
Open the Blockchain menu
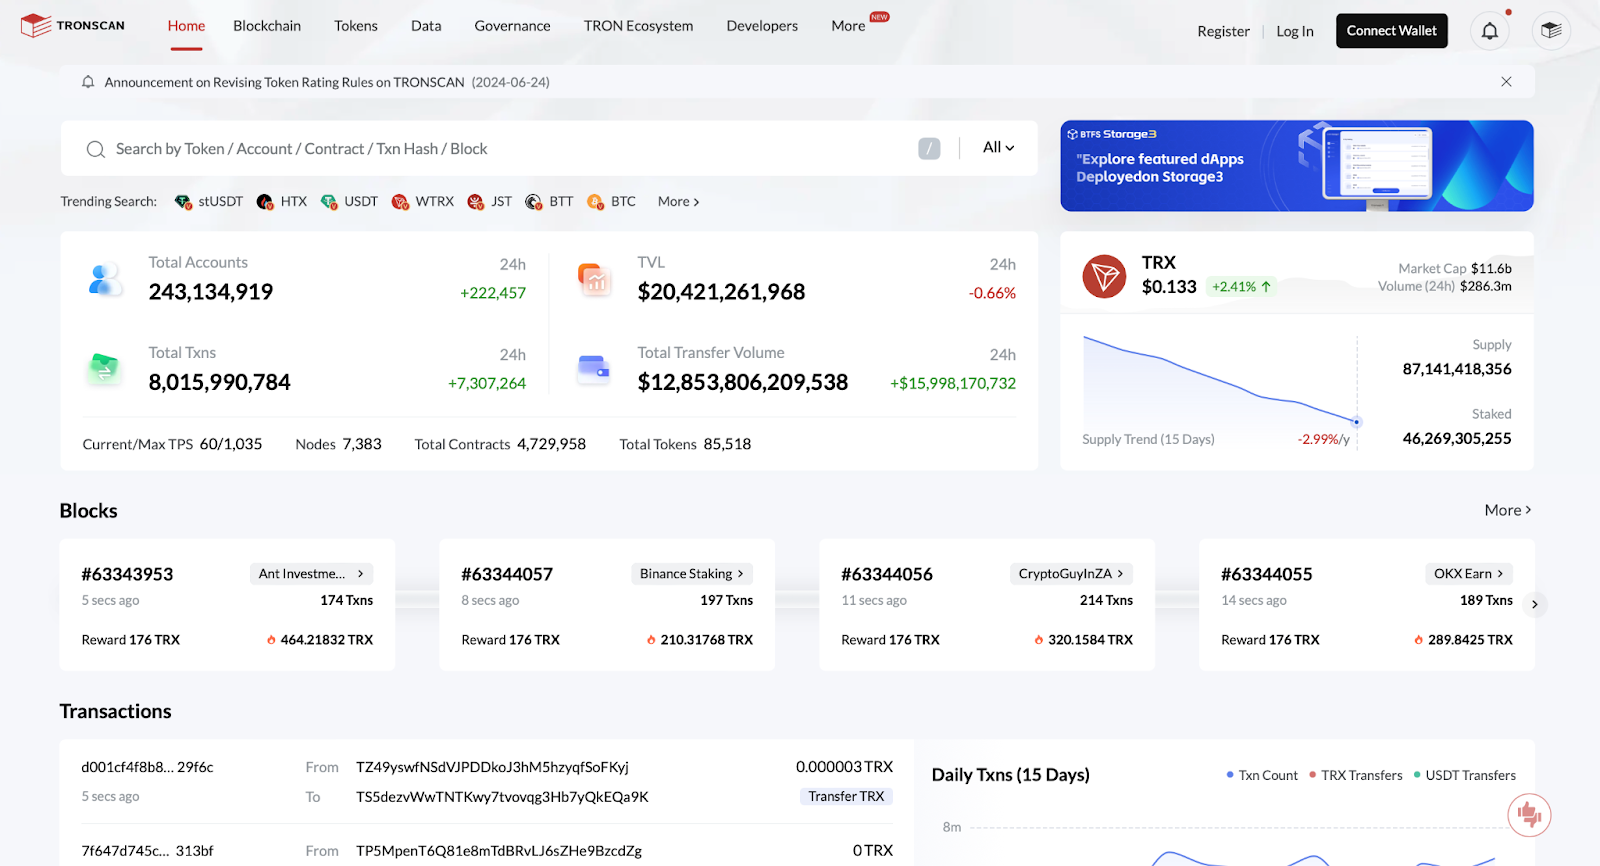coord(267,26)
